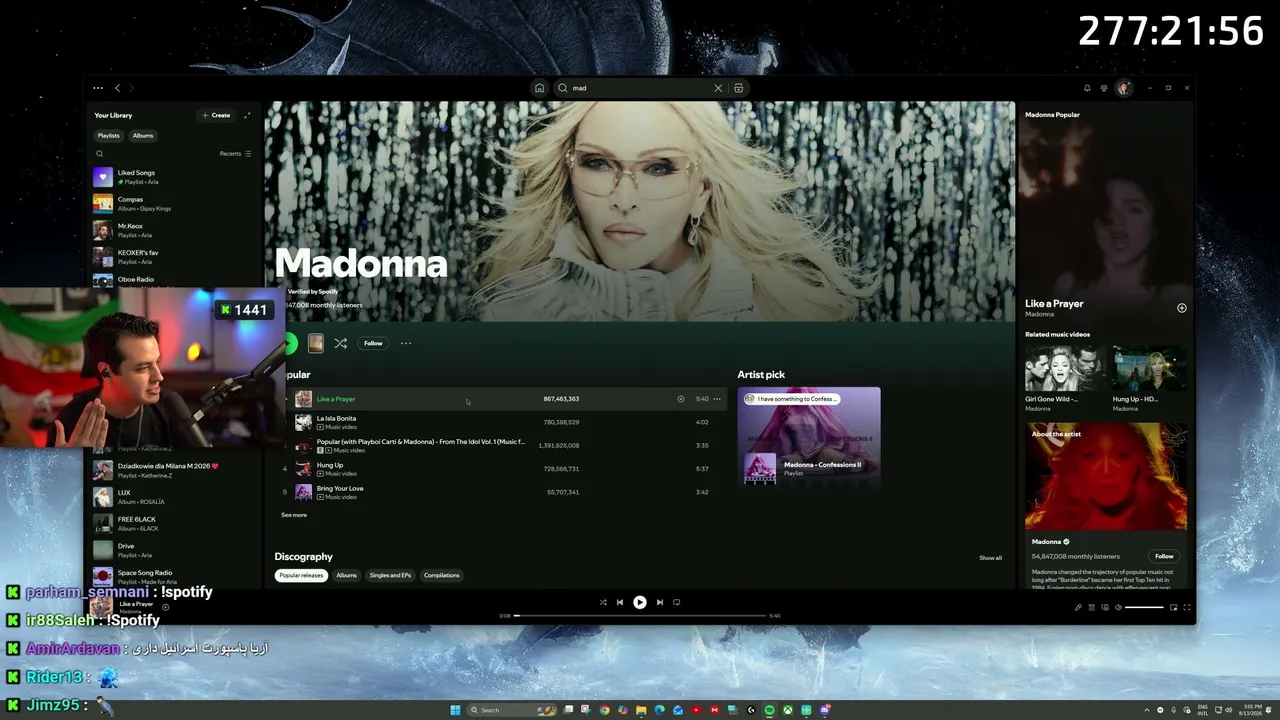Screen dimensions: 1280x720
Task: Open the FREE 6LACK album
Action: (174, 524)
